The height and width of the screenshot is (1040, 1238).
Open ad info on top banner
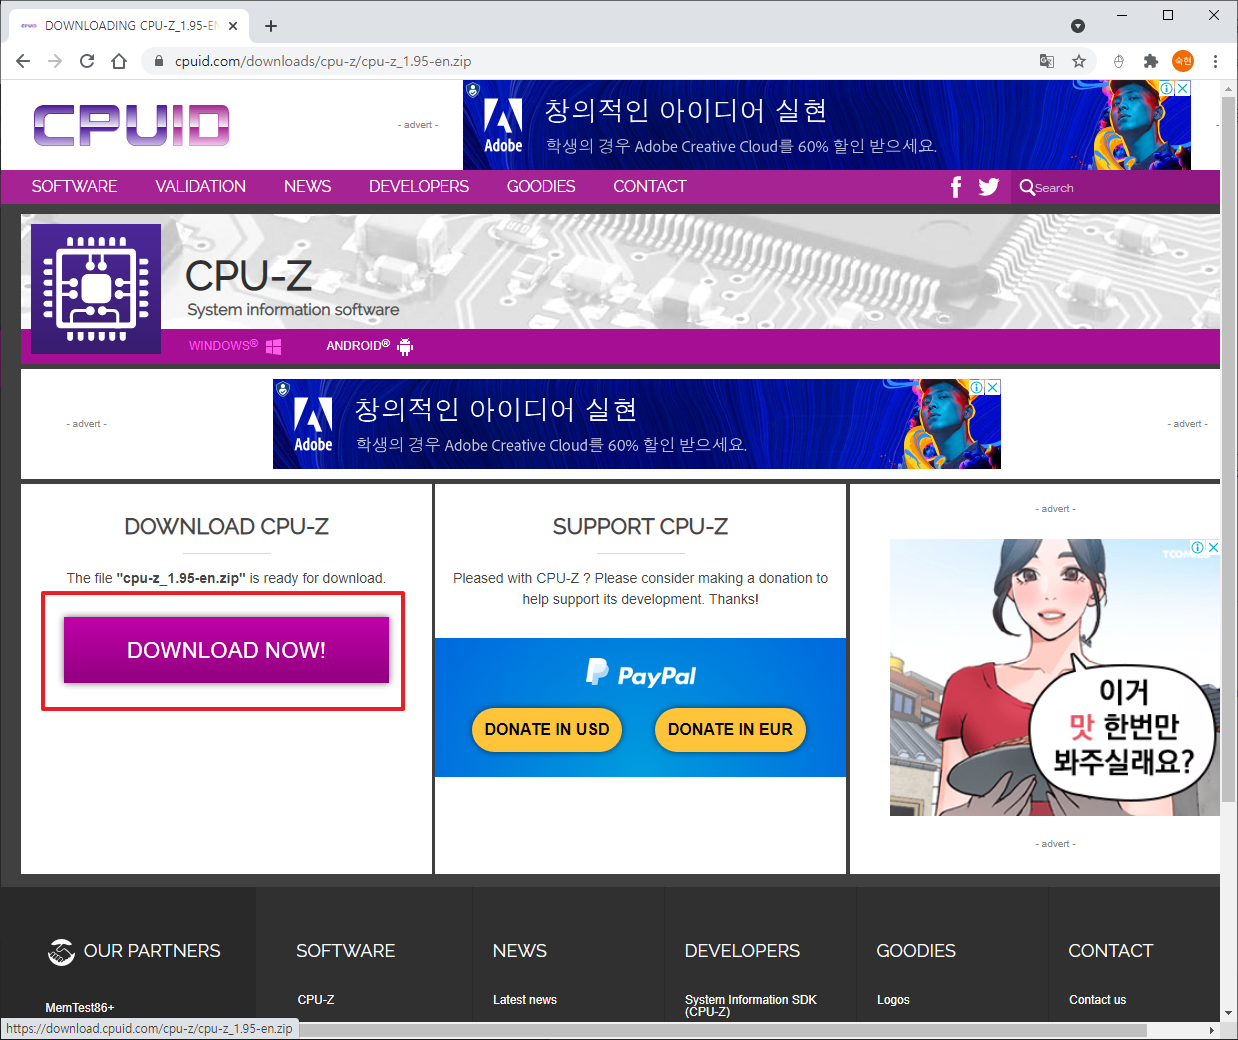point(1167,88)
